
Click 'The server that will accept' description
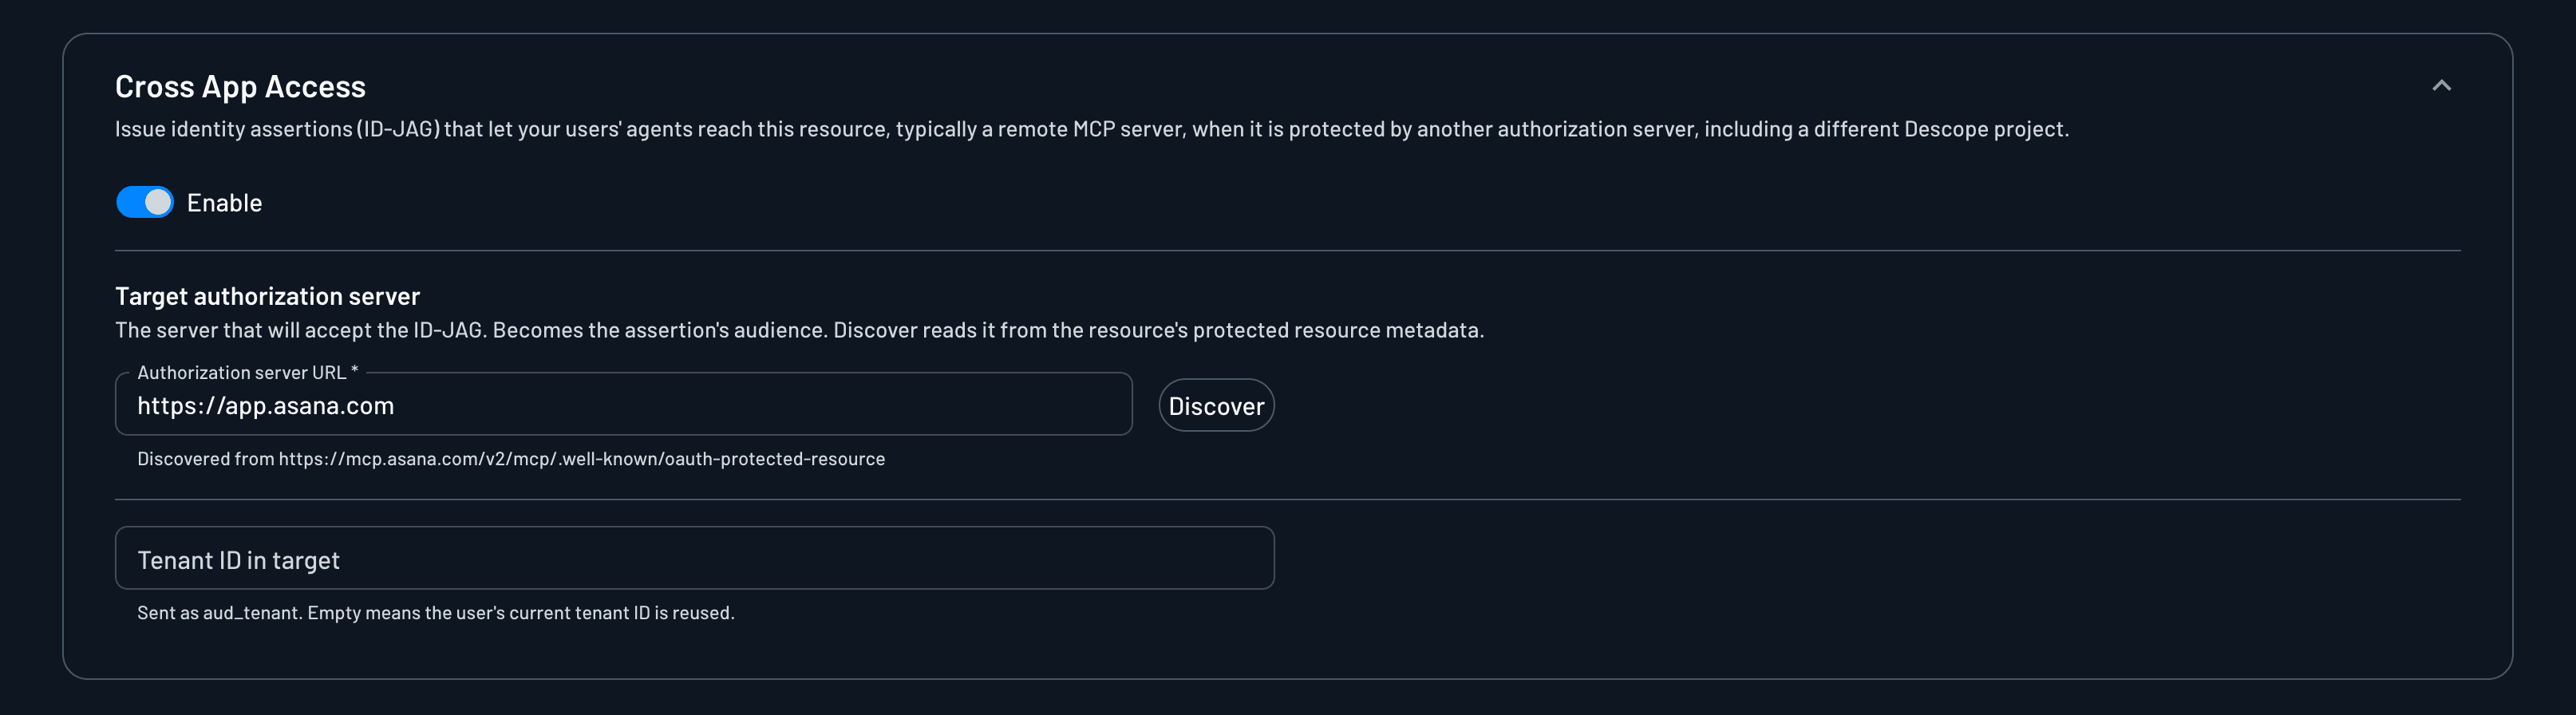[799, 330]
